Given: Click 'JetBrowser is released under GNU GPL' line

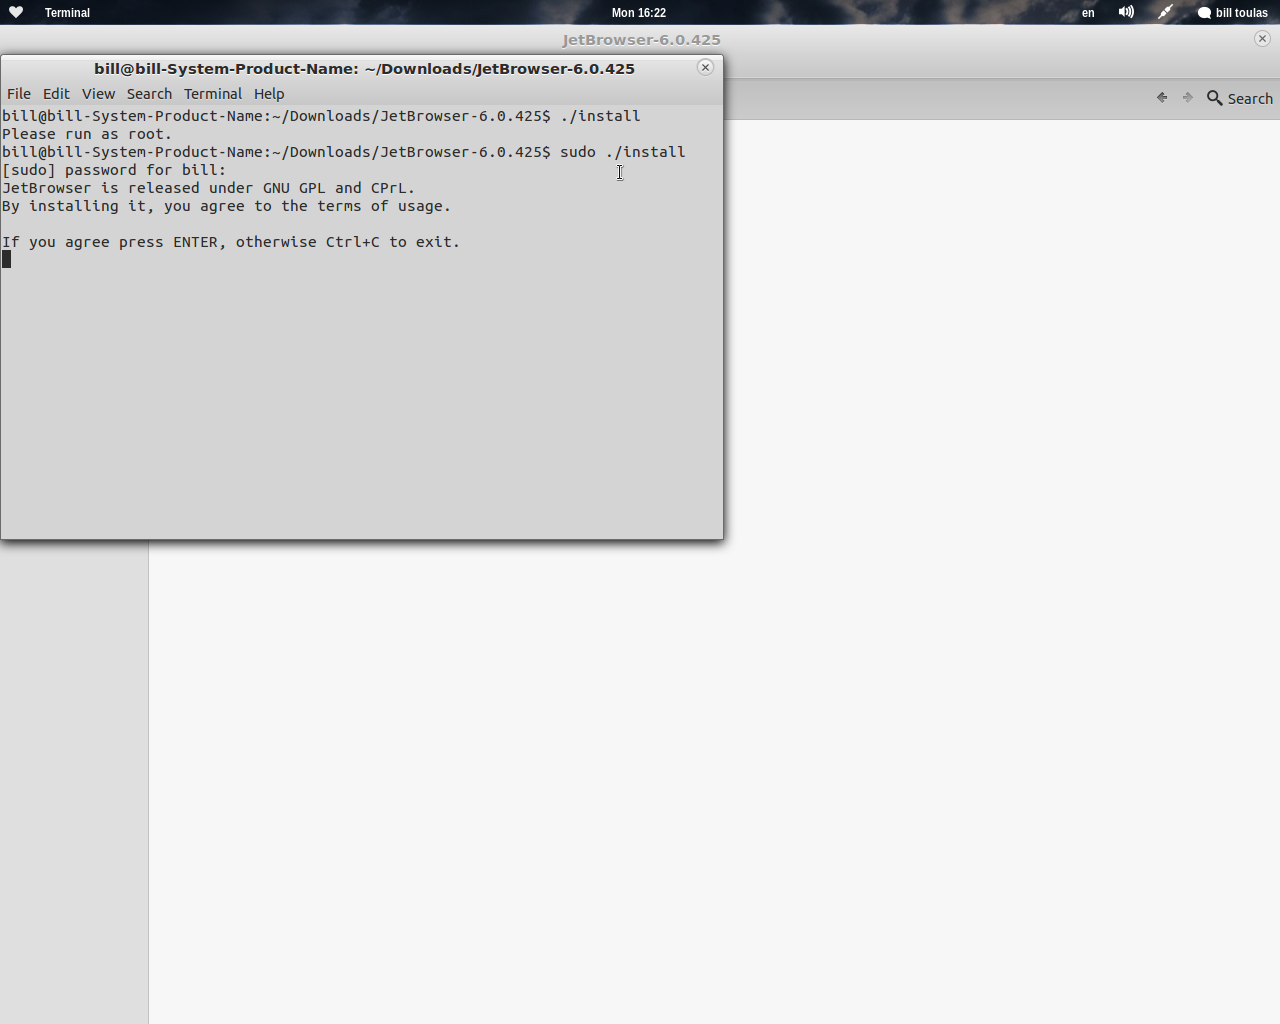Looking at the screenshot, I should (208, 188).
